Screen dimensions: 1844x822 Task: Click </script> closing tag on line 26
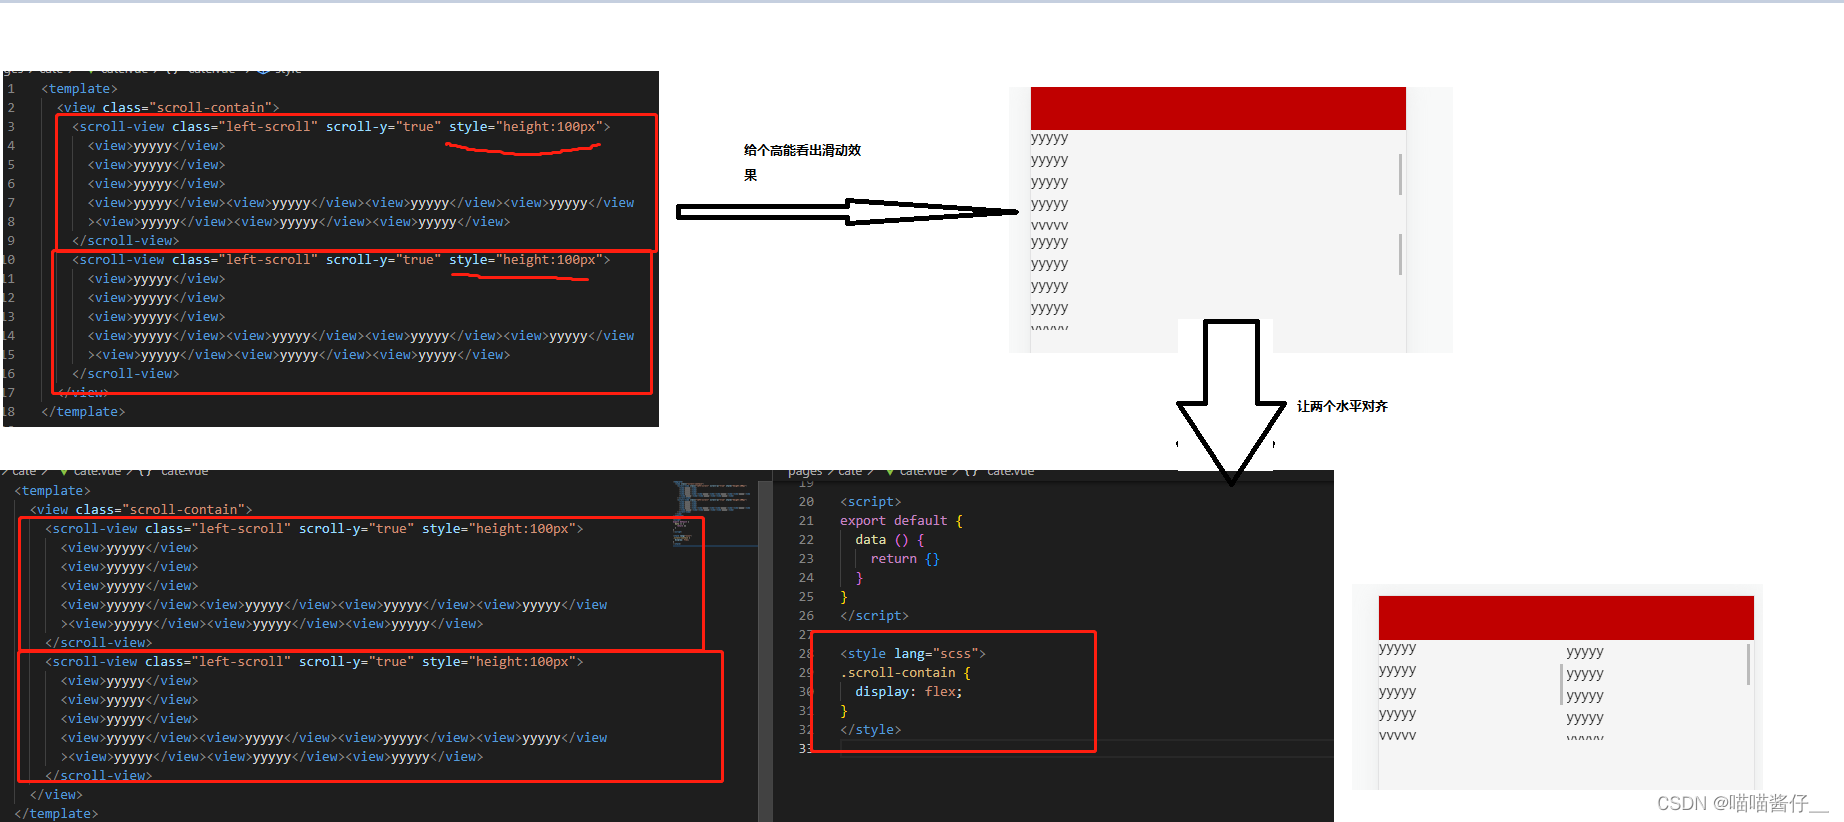874,616
